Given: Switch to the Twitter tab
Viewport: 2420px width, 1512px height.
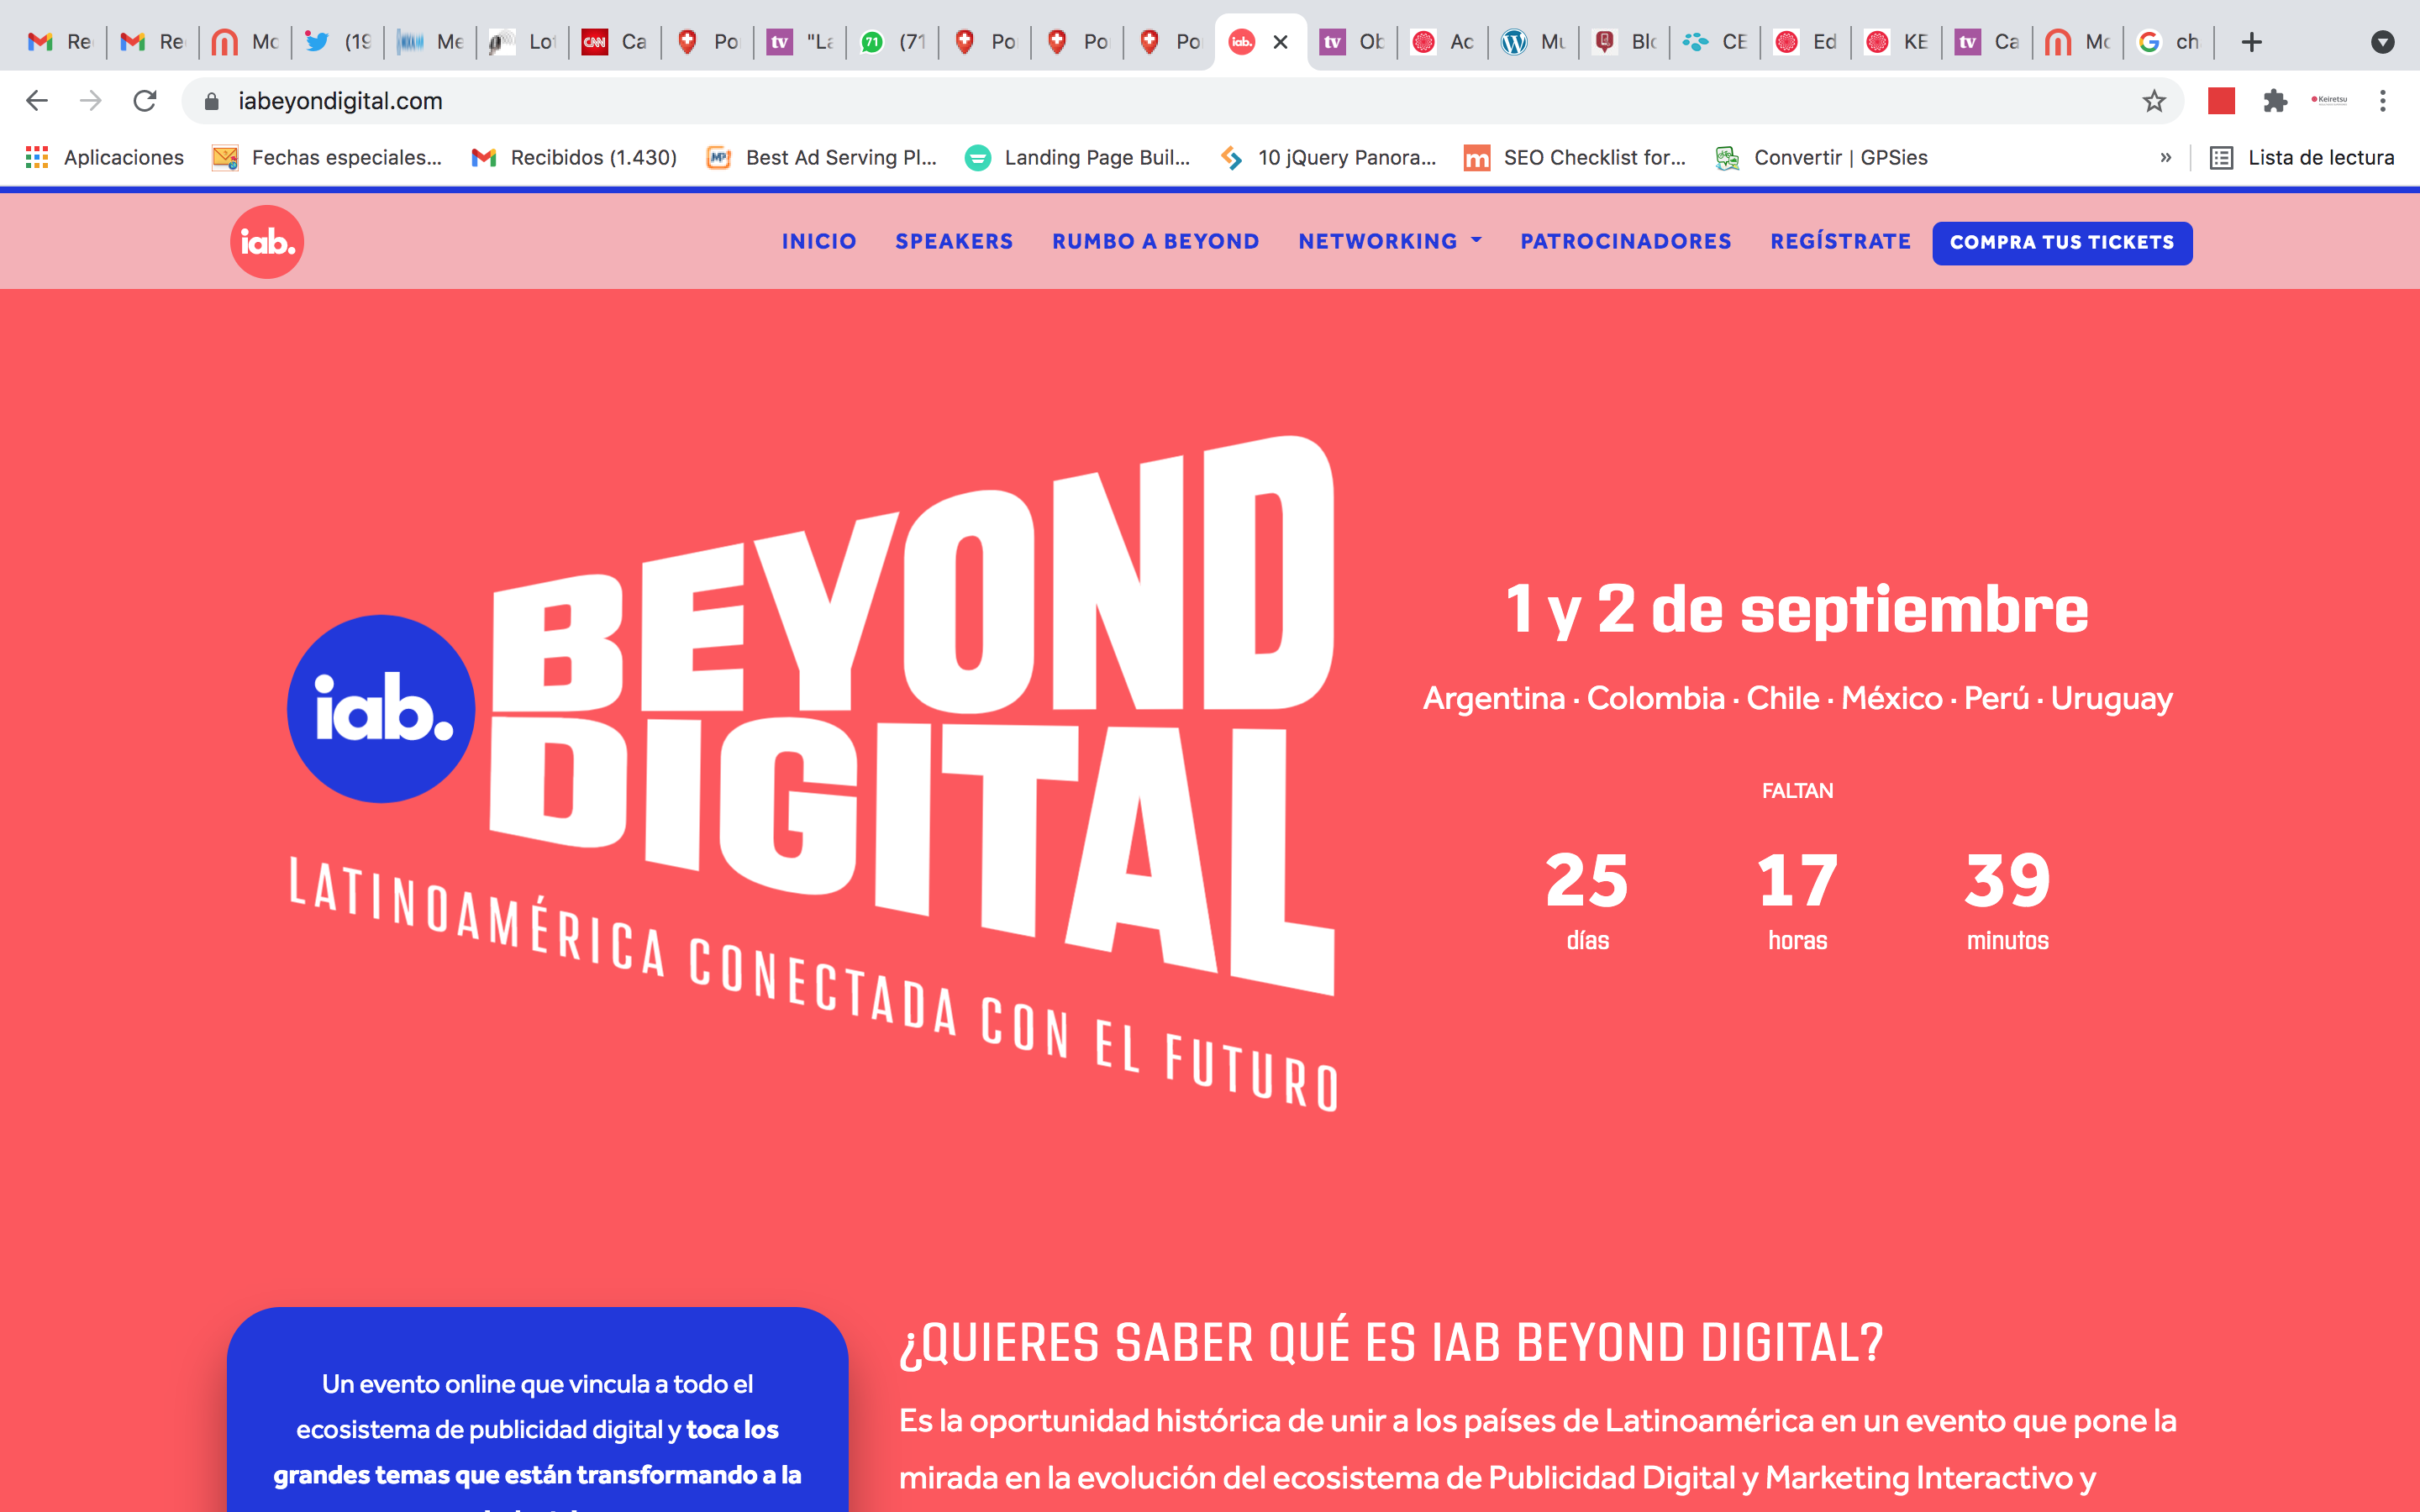Looking at the screenshot, I should 337,42.
